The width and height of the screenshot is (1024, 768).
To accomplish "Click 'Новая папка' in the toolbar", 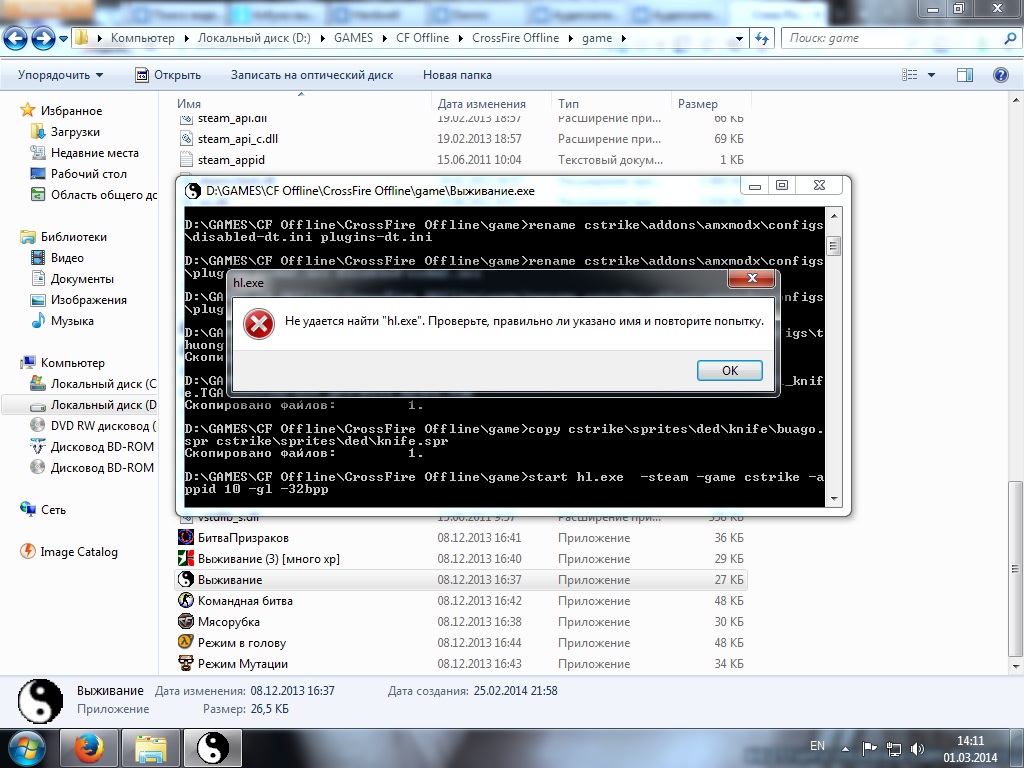I will click(x=457, y=75).
